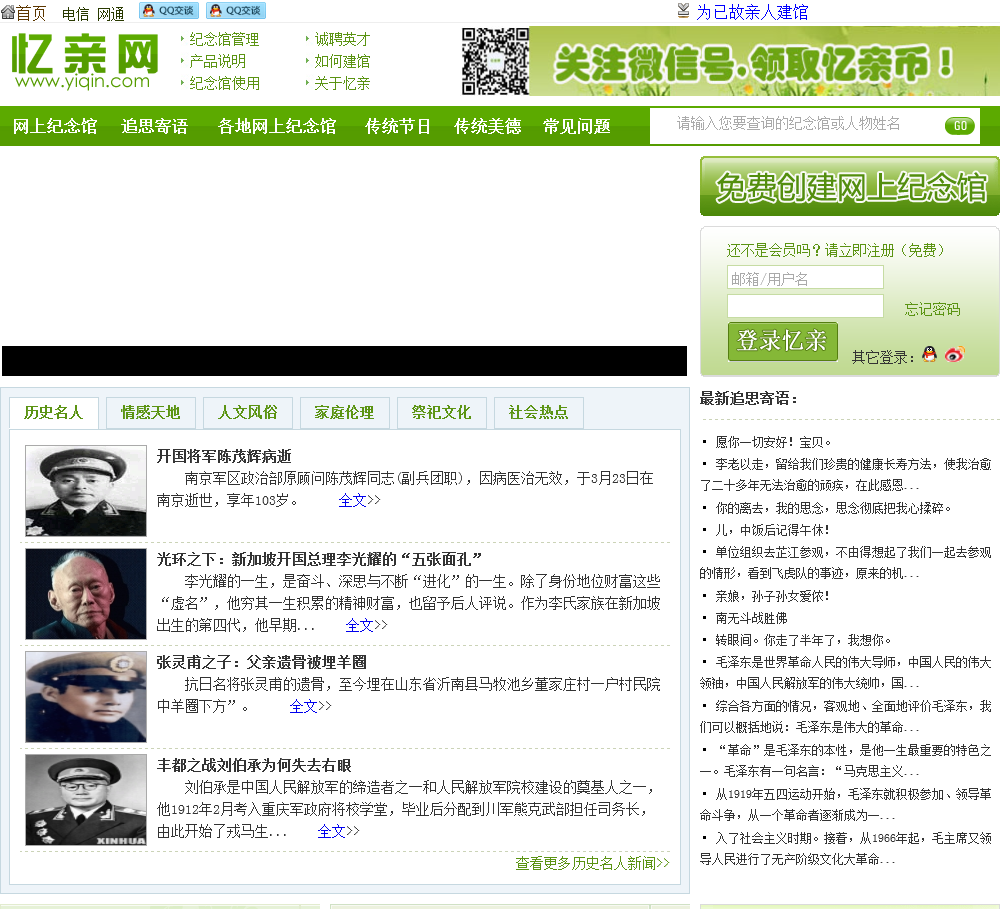Click 免费创建网上纪念馆 banner button

tap(849, 186)
